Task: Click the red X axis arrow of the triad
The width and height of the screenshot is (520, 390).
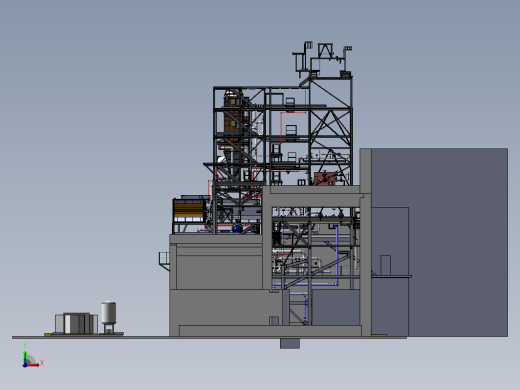Action: coord(33,365)
